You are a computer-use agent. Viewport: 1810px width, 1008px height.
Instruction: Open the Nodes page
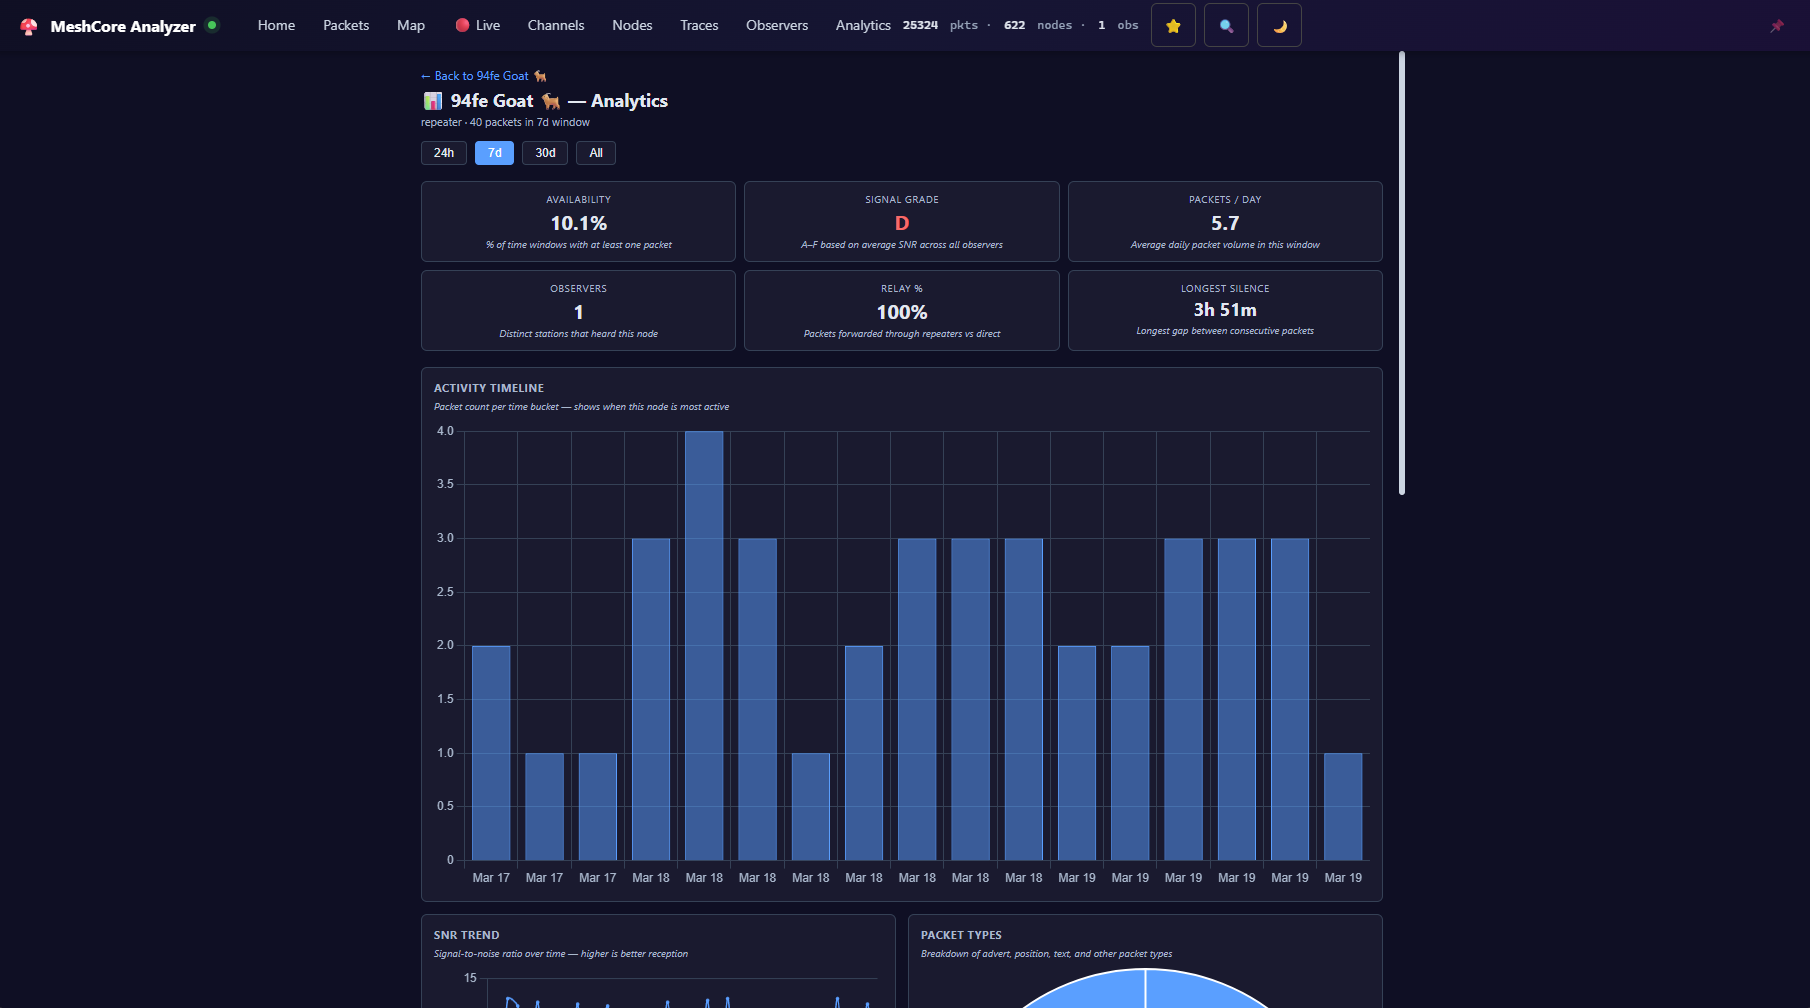pyautogui.click(x=631, y=25)
